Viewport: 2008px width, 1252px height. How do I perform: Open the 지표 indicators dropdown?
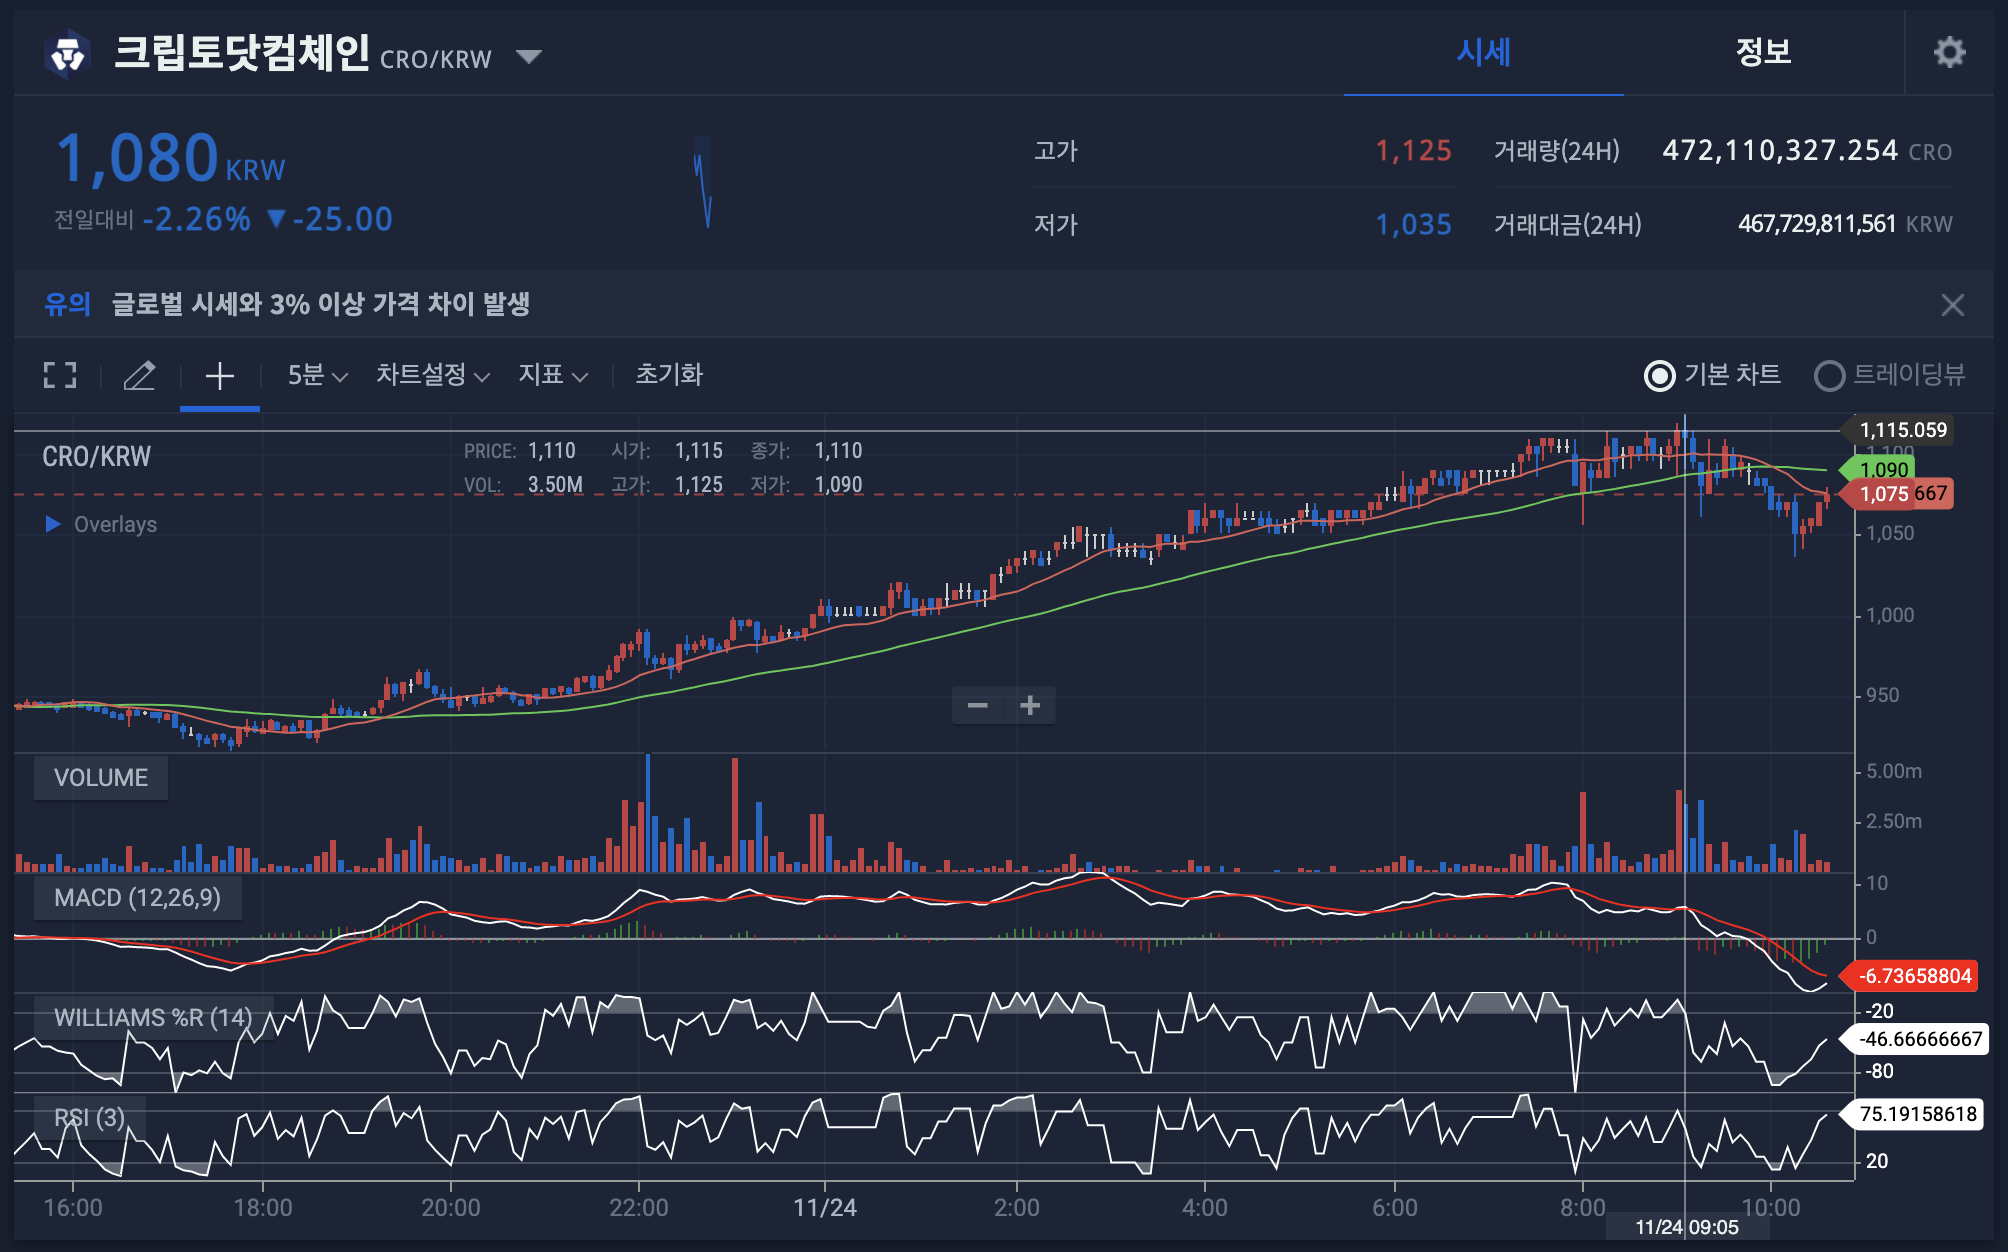coord(552,375)
